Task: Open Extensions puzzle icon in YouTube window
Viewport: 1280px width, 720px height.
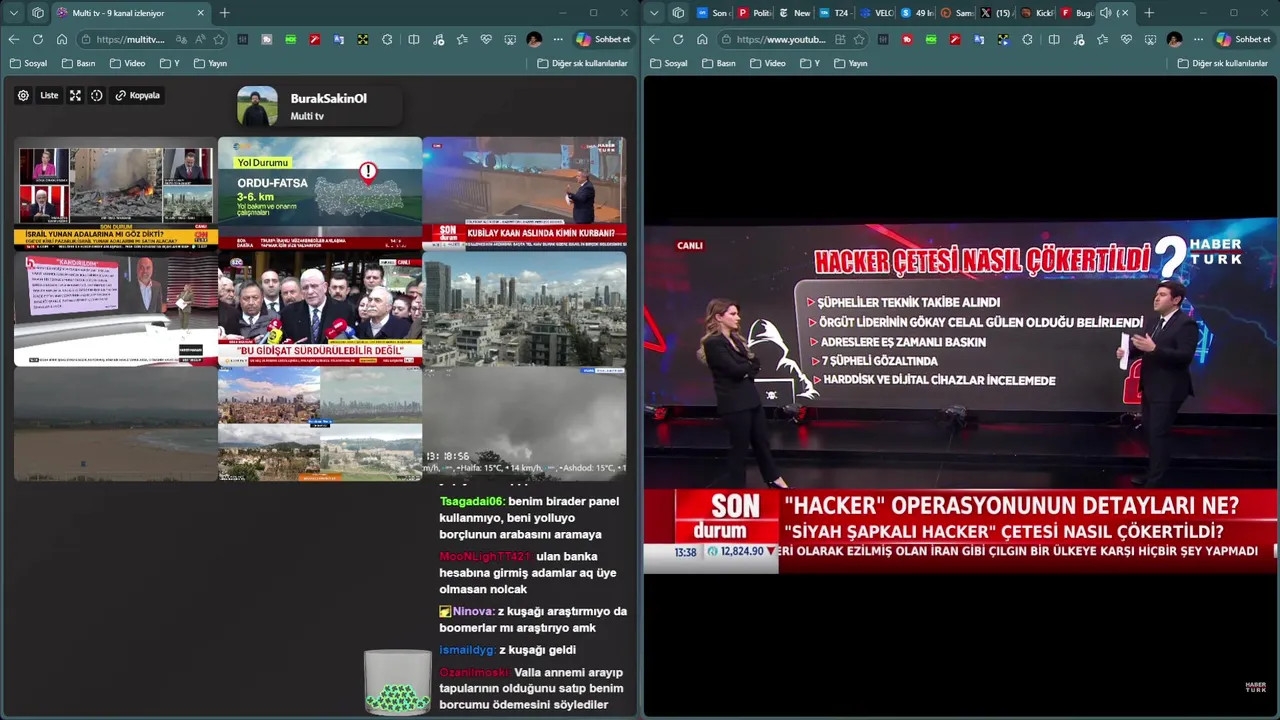Action: point(1027,39)
